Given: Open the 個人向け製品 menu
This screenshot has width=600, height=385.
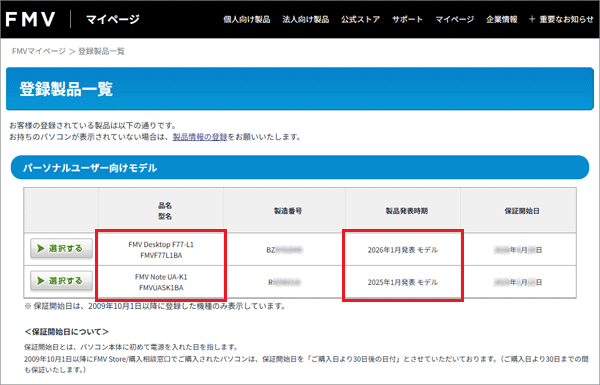Looking at the screenshot, I should [x=247, y=19].
